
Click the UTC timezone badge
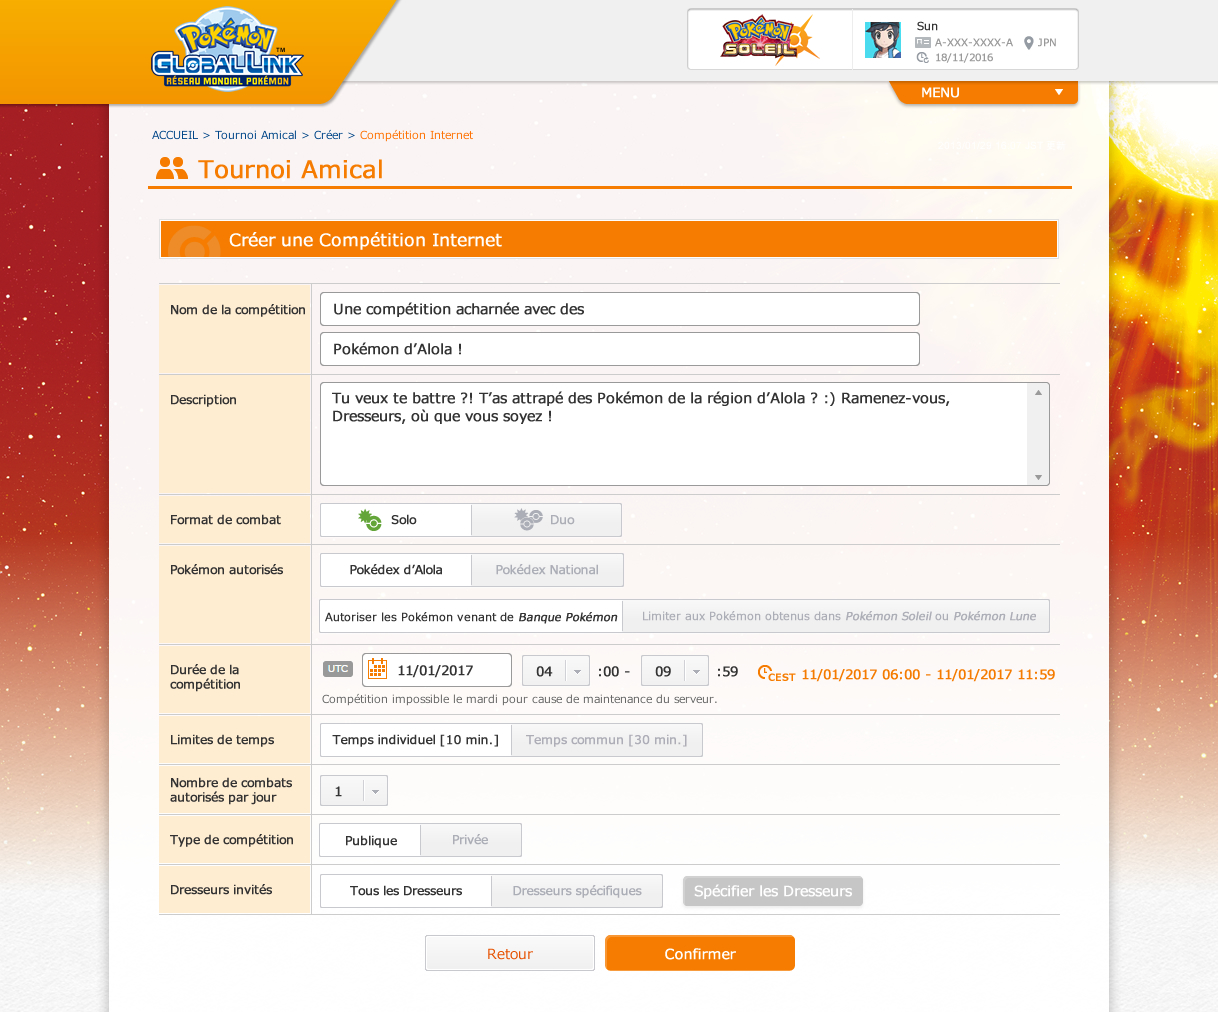point(338,669)
